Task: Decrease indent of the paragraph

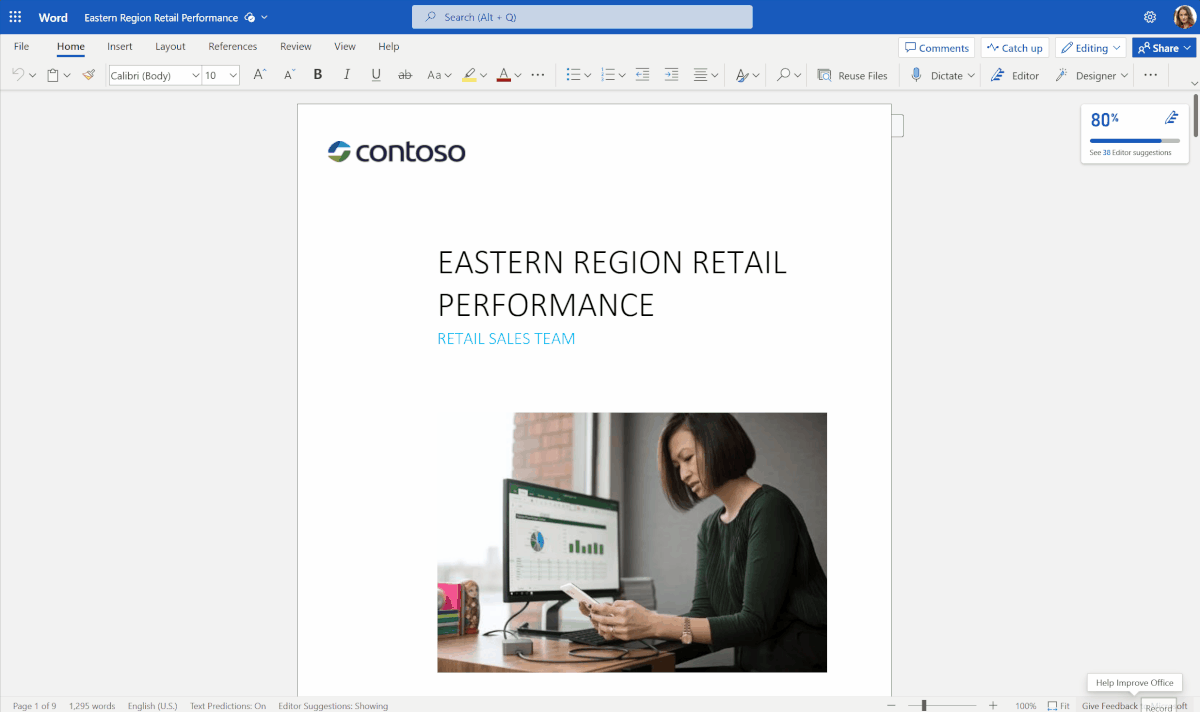Action: click(642, 75)
